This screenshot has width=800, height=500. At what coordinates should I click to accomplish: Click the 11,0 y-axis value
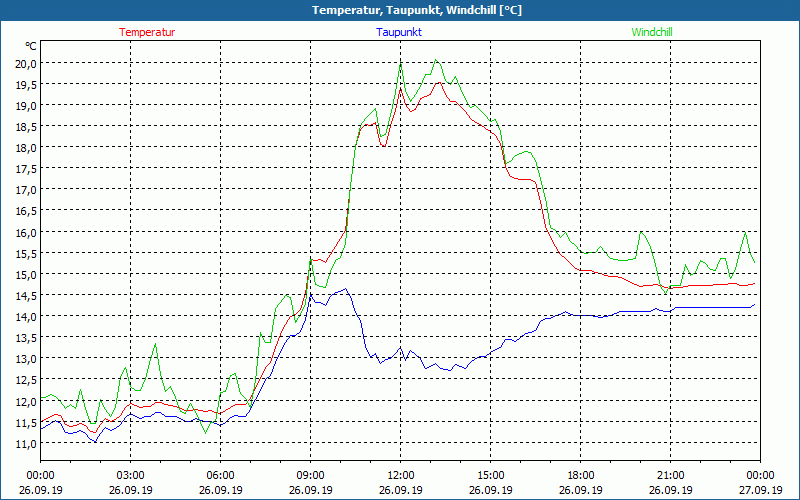click(25, 444)
